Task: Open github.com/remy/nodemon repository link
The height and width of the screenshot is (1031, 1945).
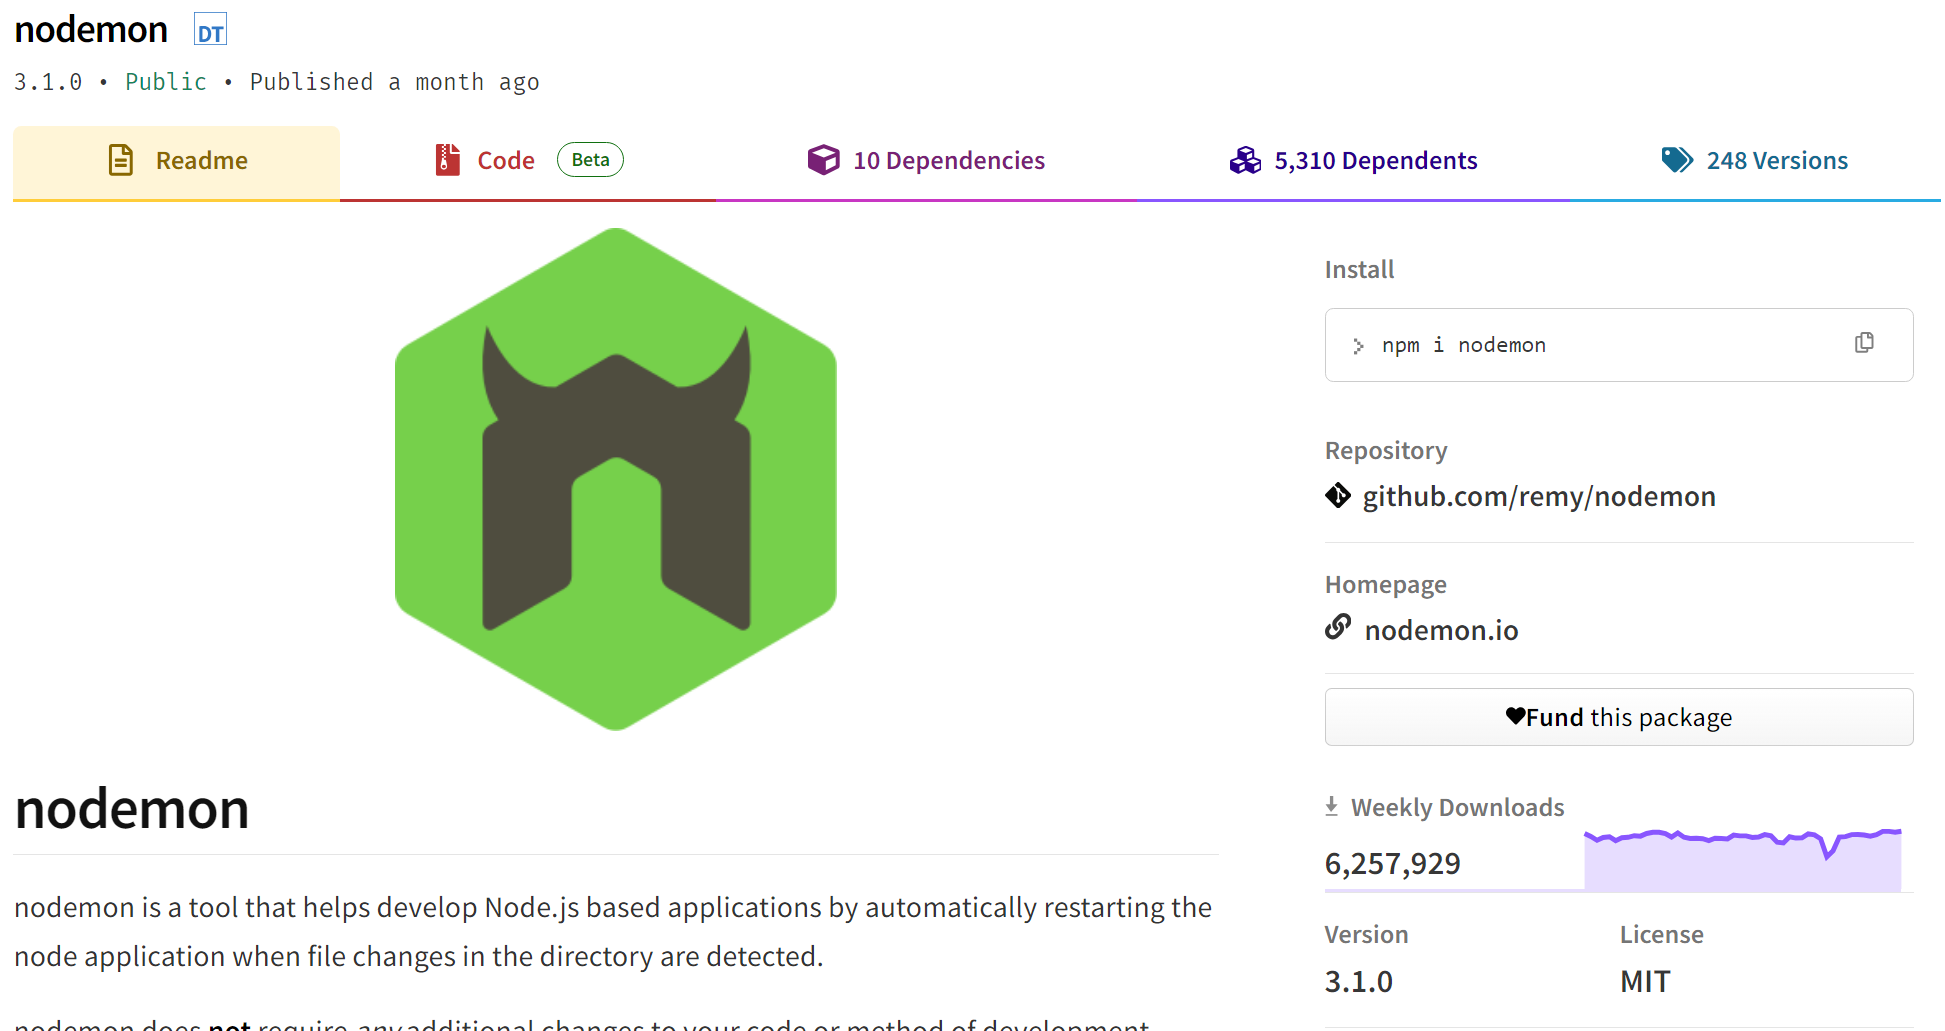Action: (x=1539, y=496)
